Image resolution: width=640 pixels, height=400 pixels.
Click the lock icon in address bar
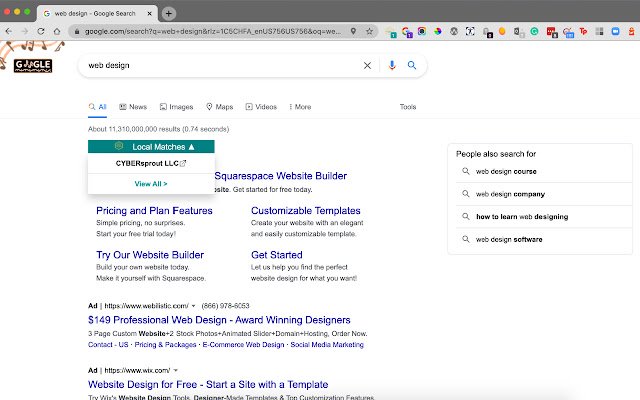coord(77,31)
